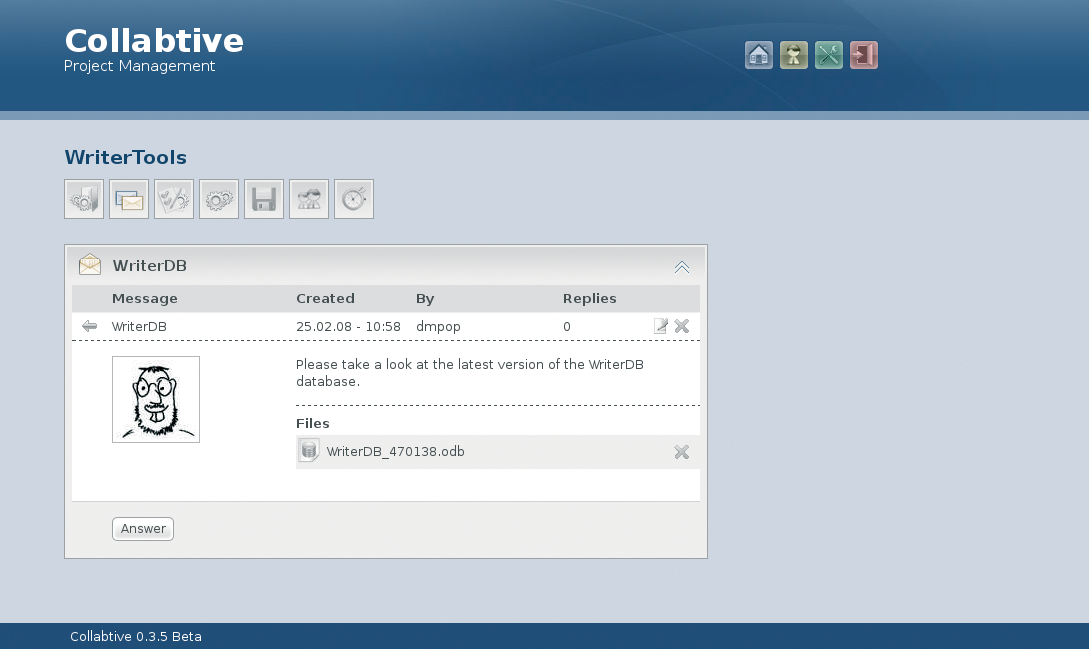The height and width of the screenshot is (649, 1089).
Task: Open the time tracker stopwatch icon
Action: tap(354, 199)
